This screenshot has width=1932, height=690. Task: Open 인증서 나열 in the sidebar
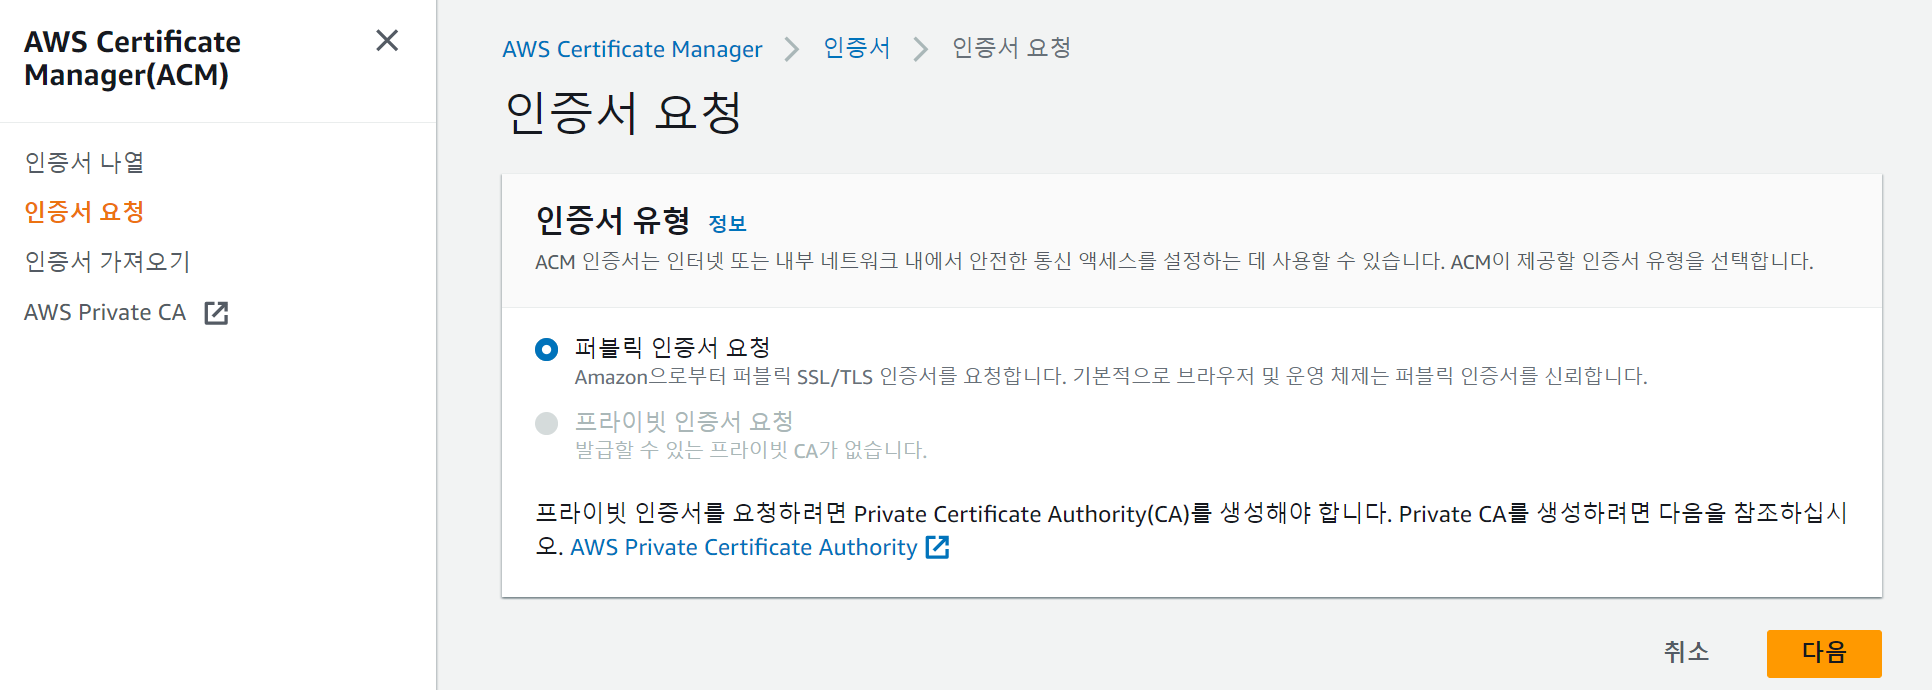point(85,162)
